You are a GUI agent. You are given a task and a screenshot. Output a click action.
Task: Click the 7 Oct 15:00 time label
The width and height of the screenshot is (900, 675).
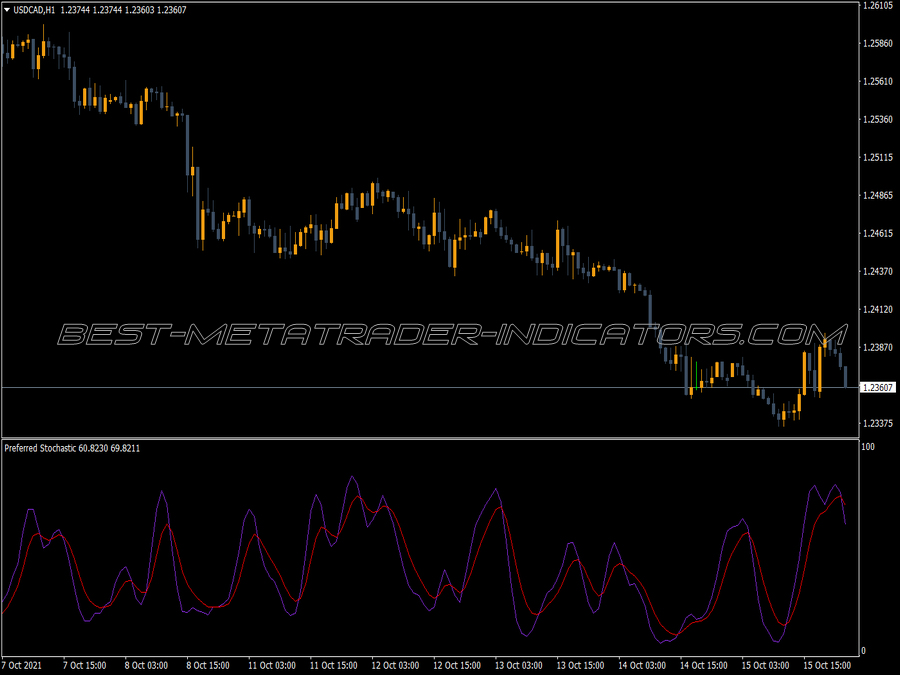click(84, 665)
